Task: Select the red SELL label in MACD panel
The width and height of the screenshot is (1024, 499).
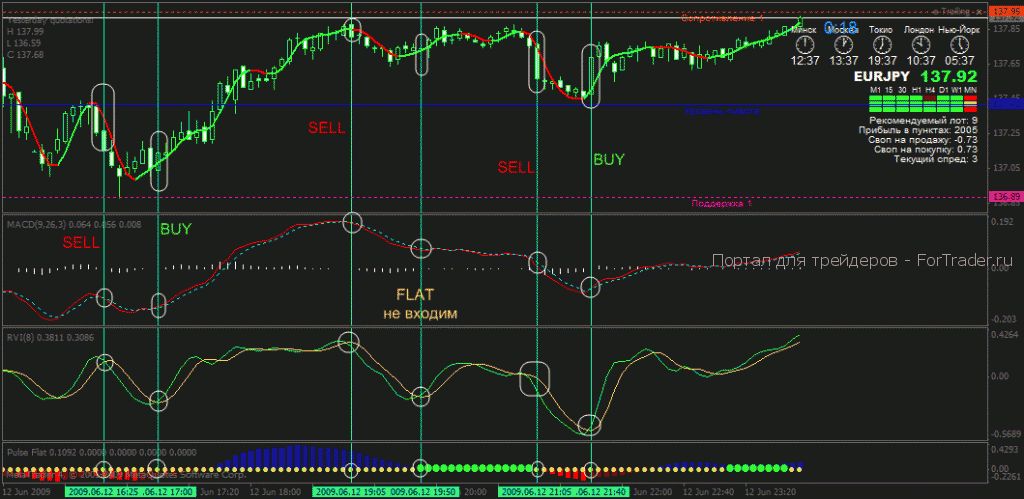Action: pos(82,243)
